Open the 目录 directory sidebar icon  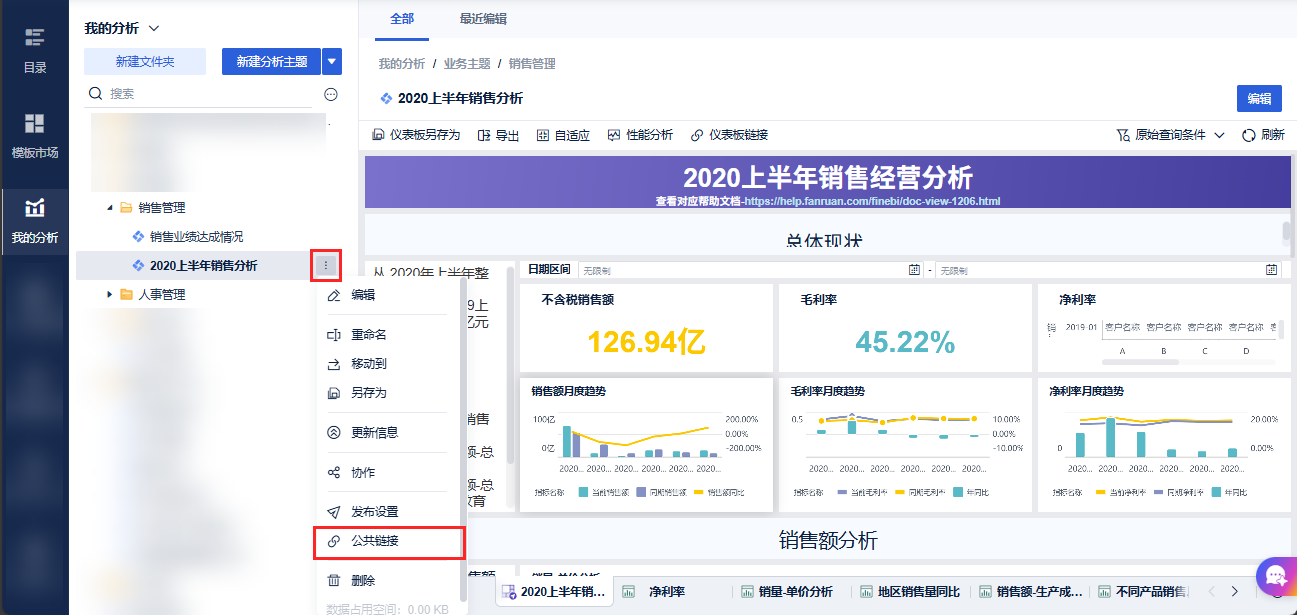(x=35, y=39)
